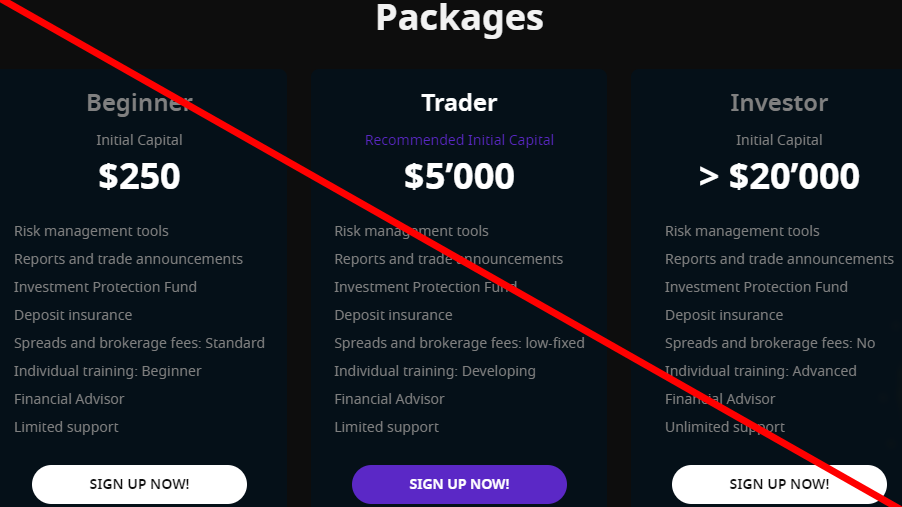
Task: Click the $5'000 price amount
Action: click(x=459, y=176)
